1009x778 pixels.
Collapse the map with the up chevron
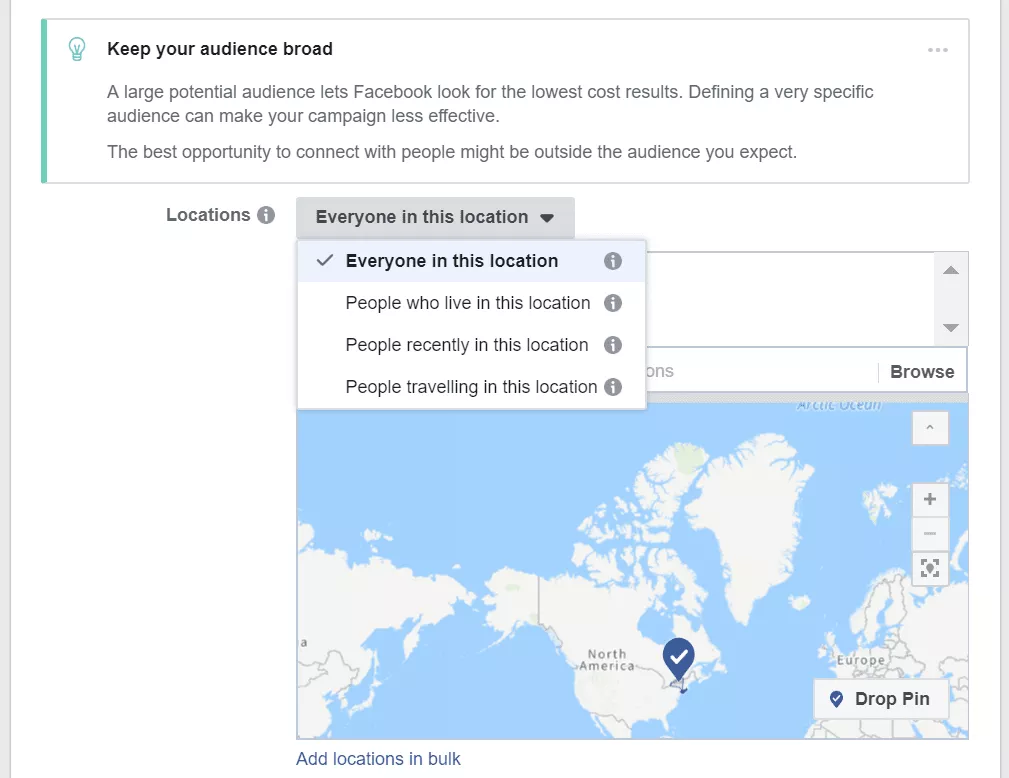tap(930, 428)
